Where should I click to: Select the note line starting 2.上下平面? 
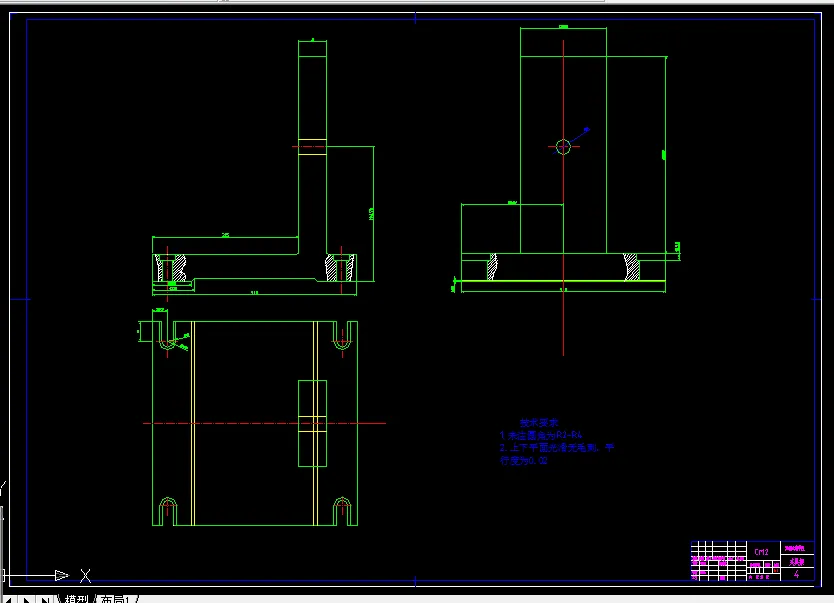coord(556,448)
